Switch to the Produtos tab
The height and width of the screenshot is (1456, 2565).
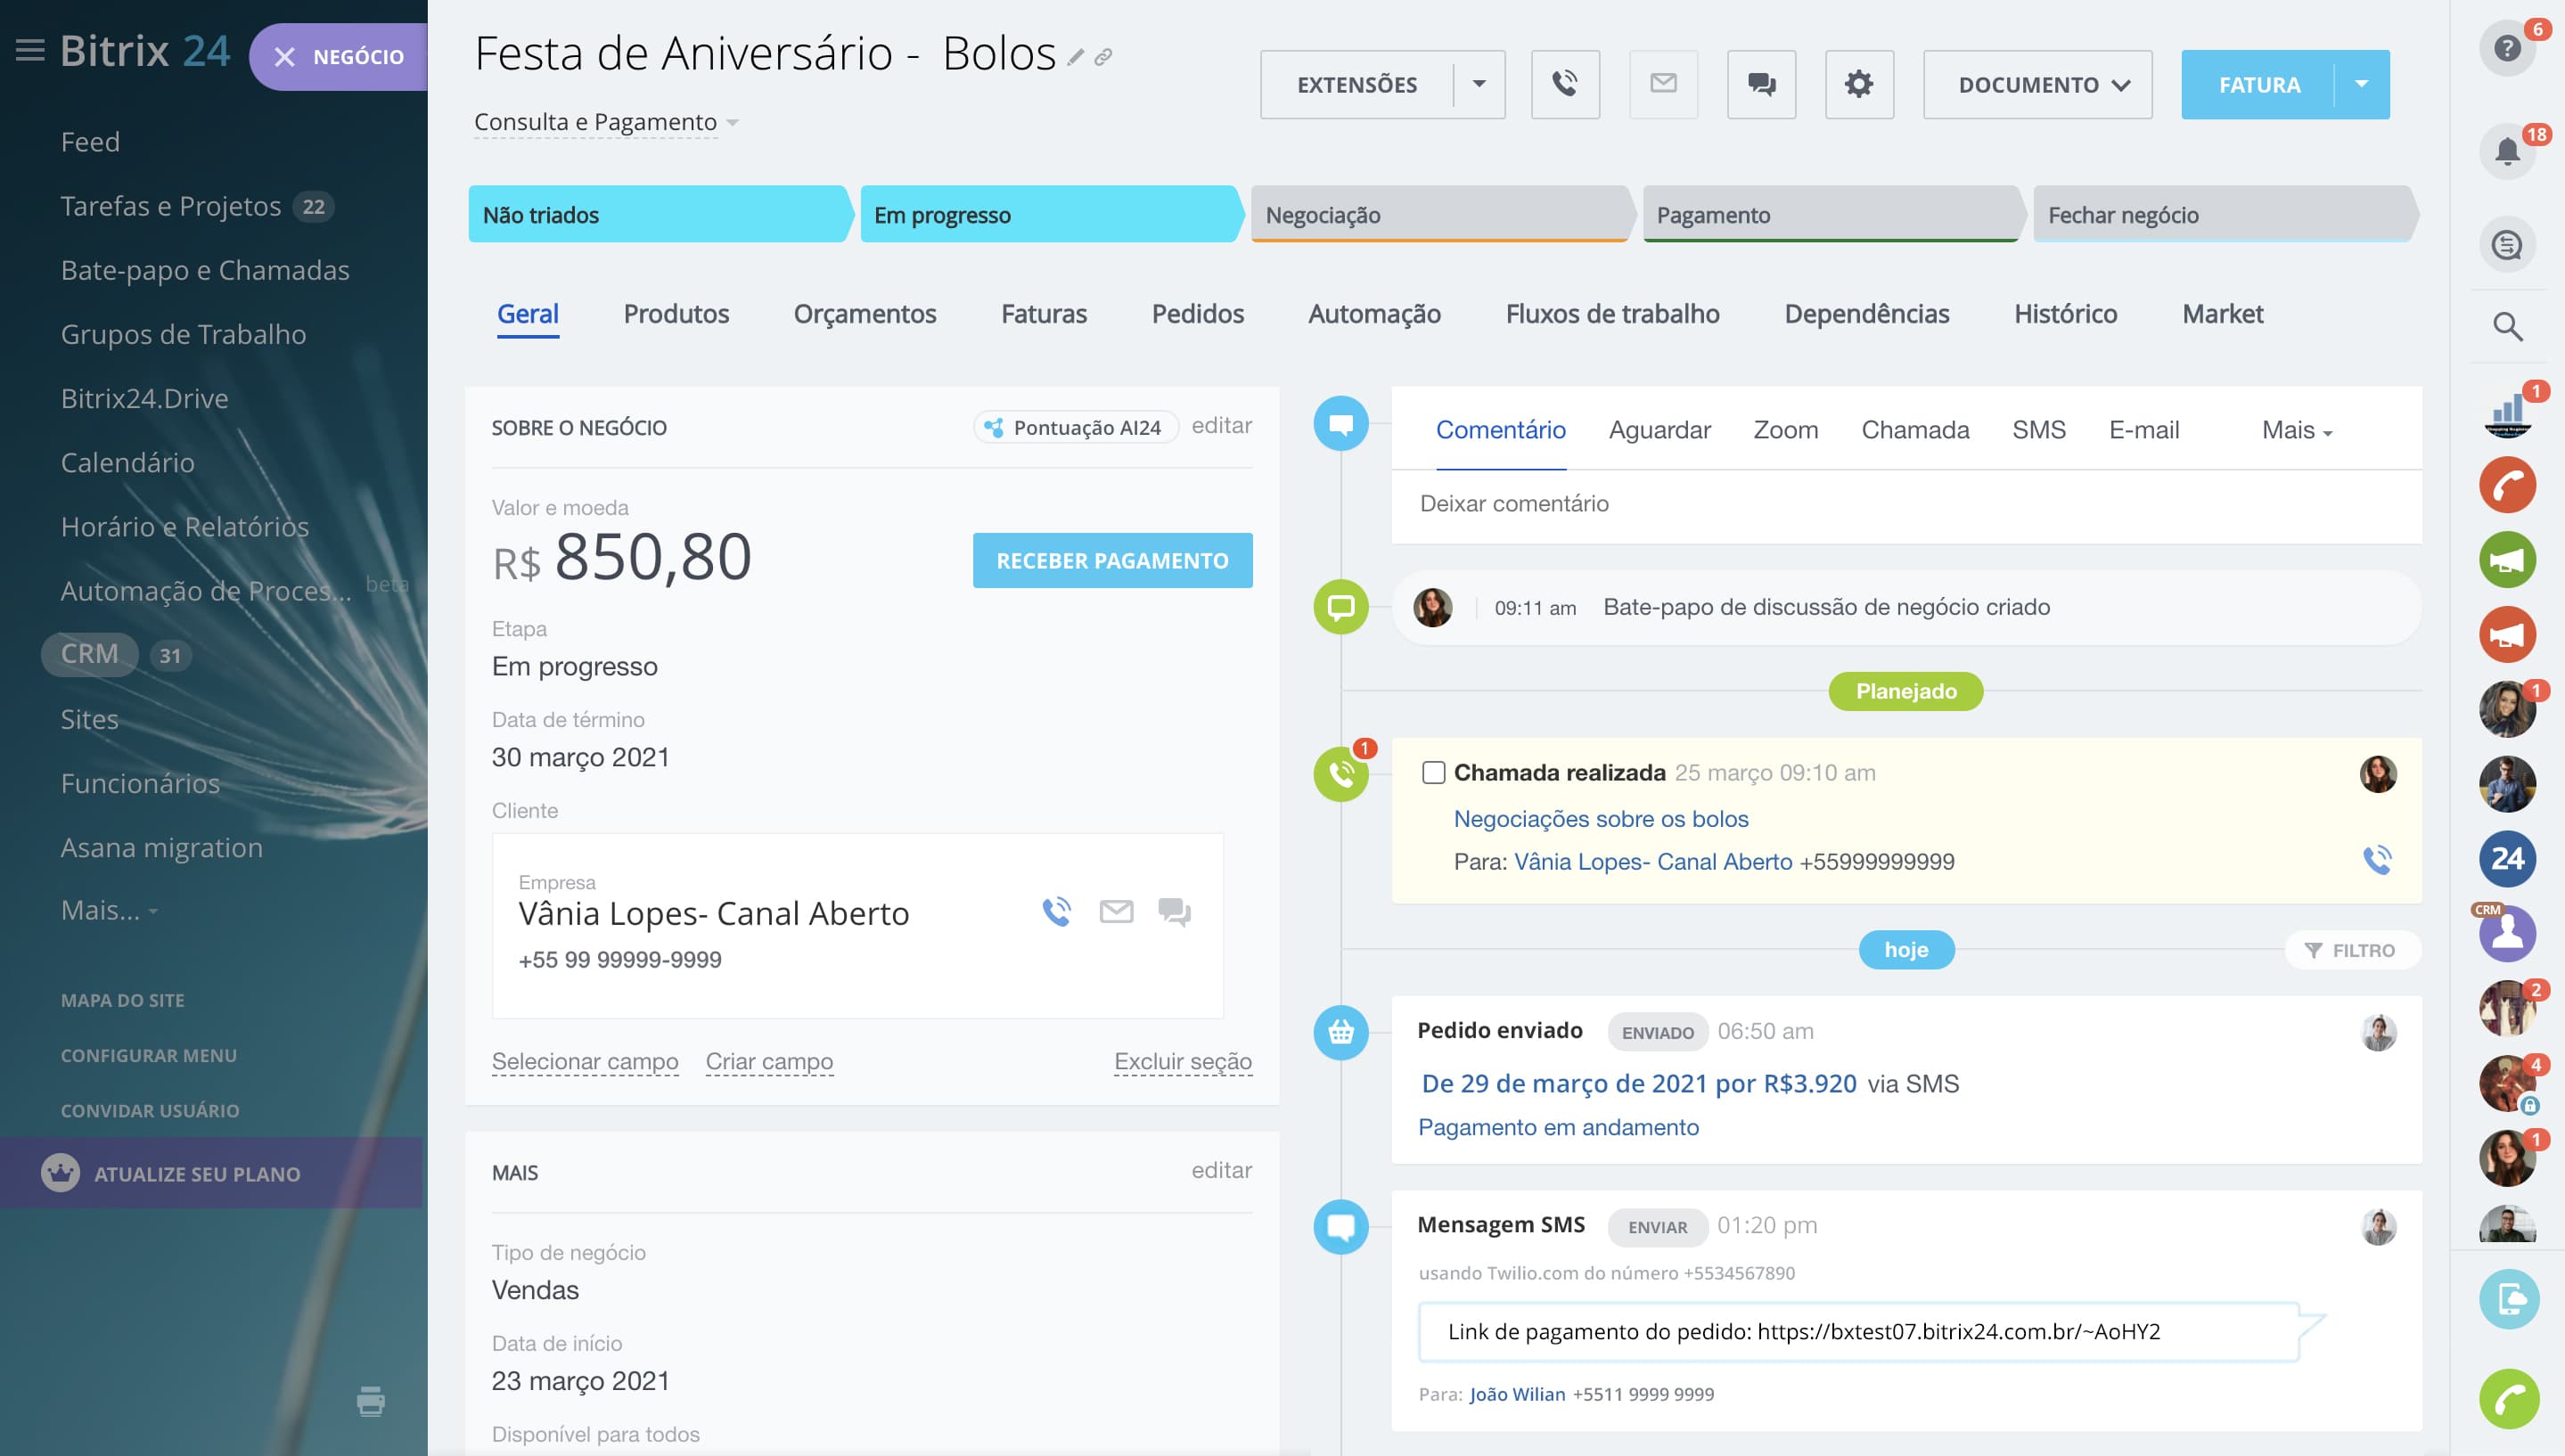(676, 314)
